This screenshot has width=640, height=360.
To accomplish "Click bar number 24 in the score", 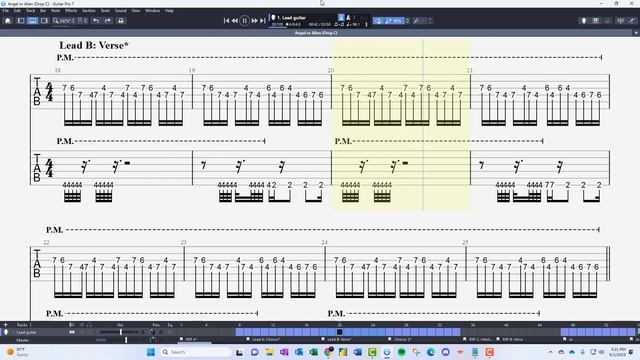I will point(324,242).
